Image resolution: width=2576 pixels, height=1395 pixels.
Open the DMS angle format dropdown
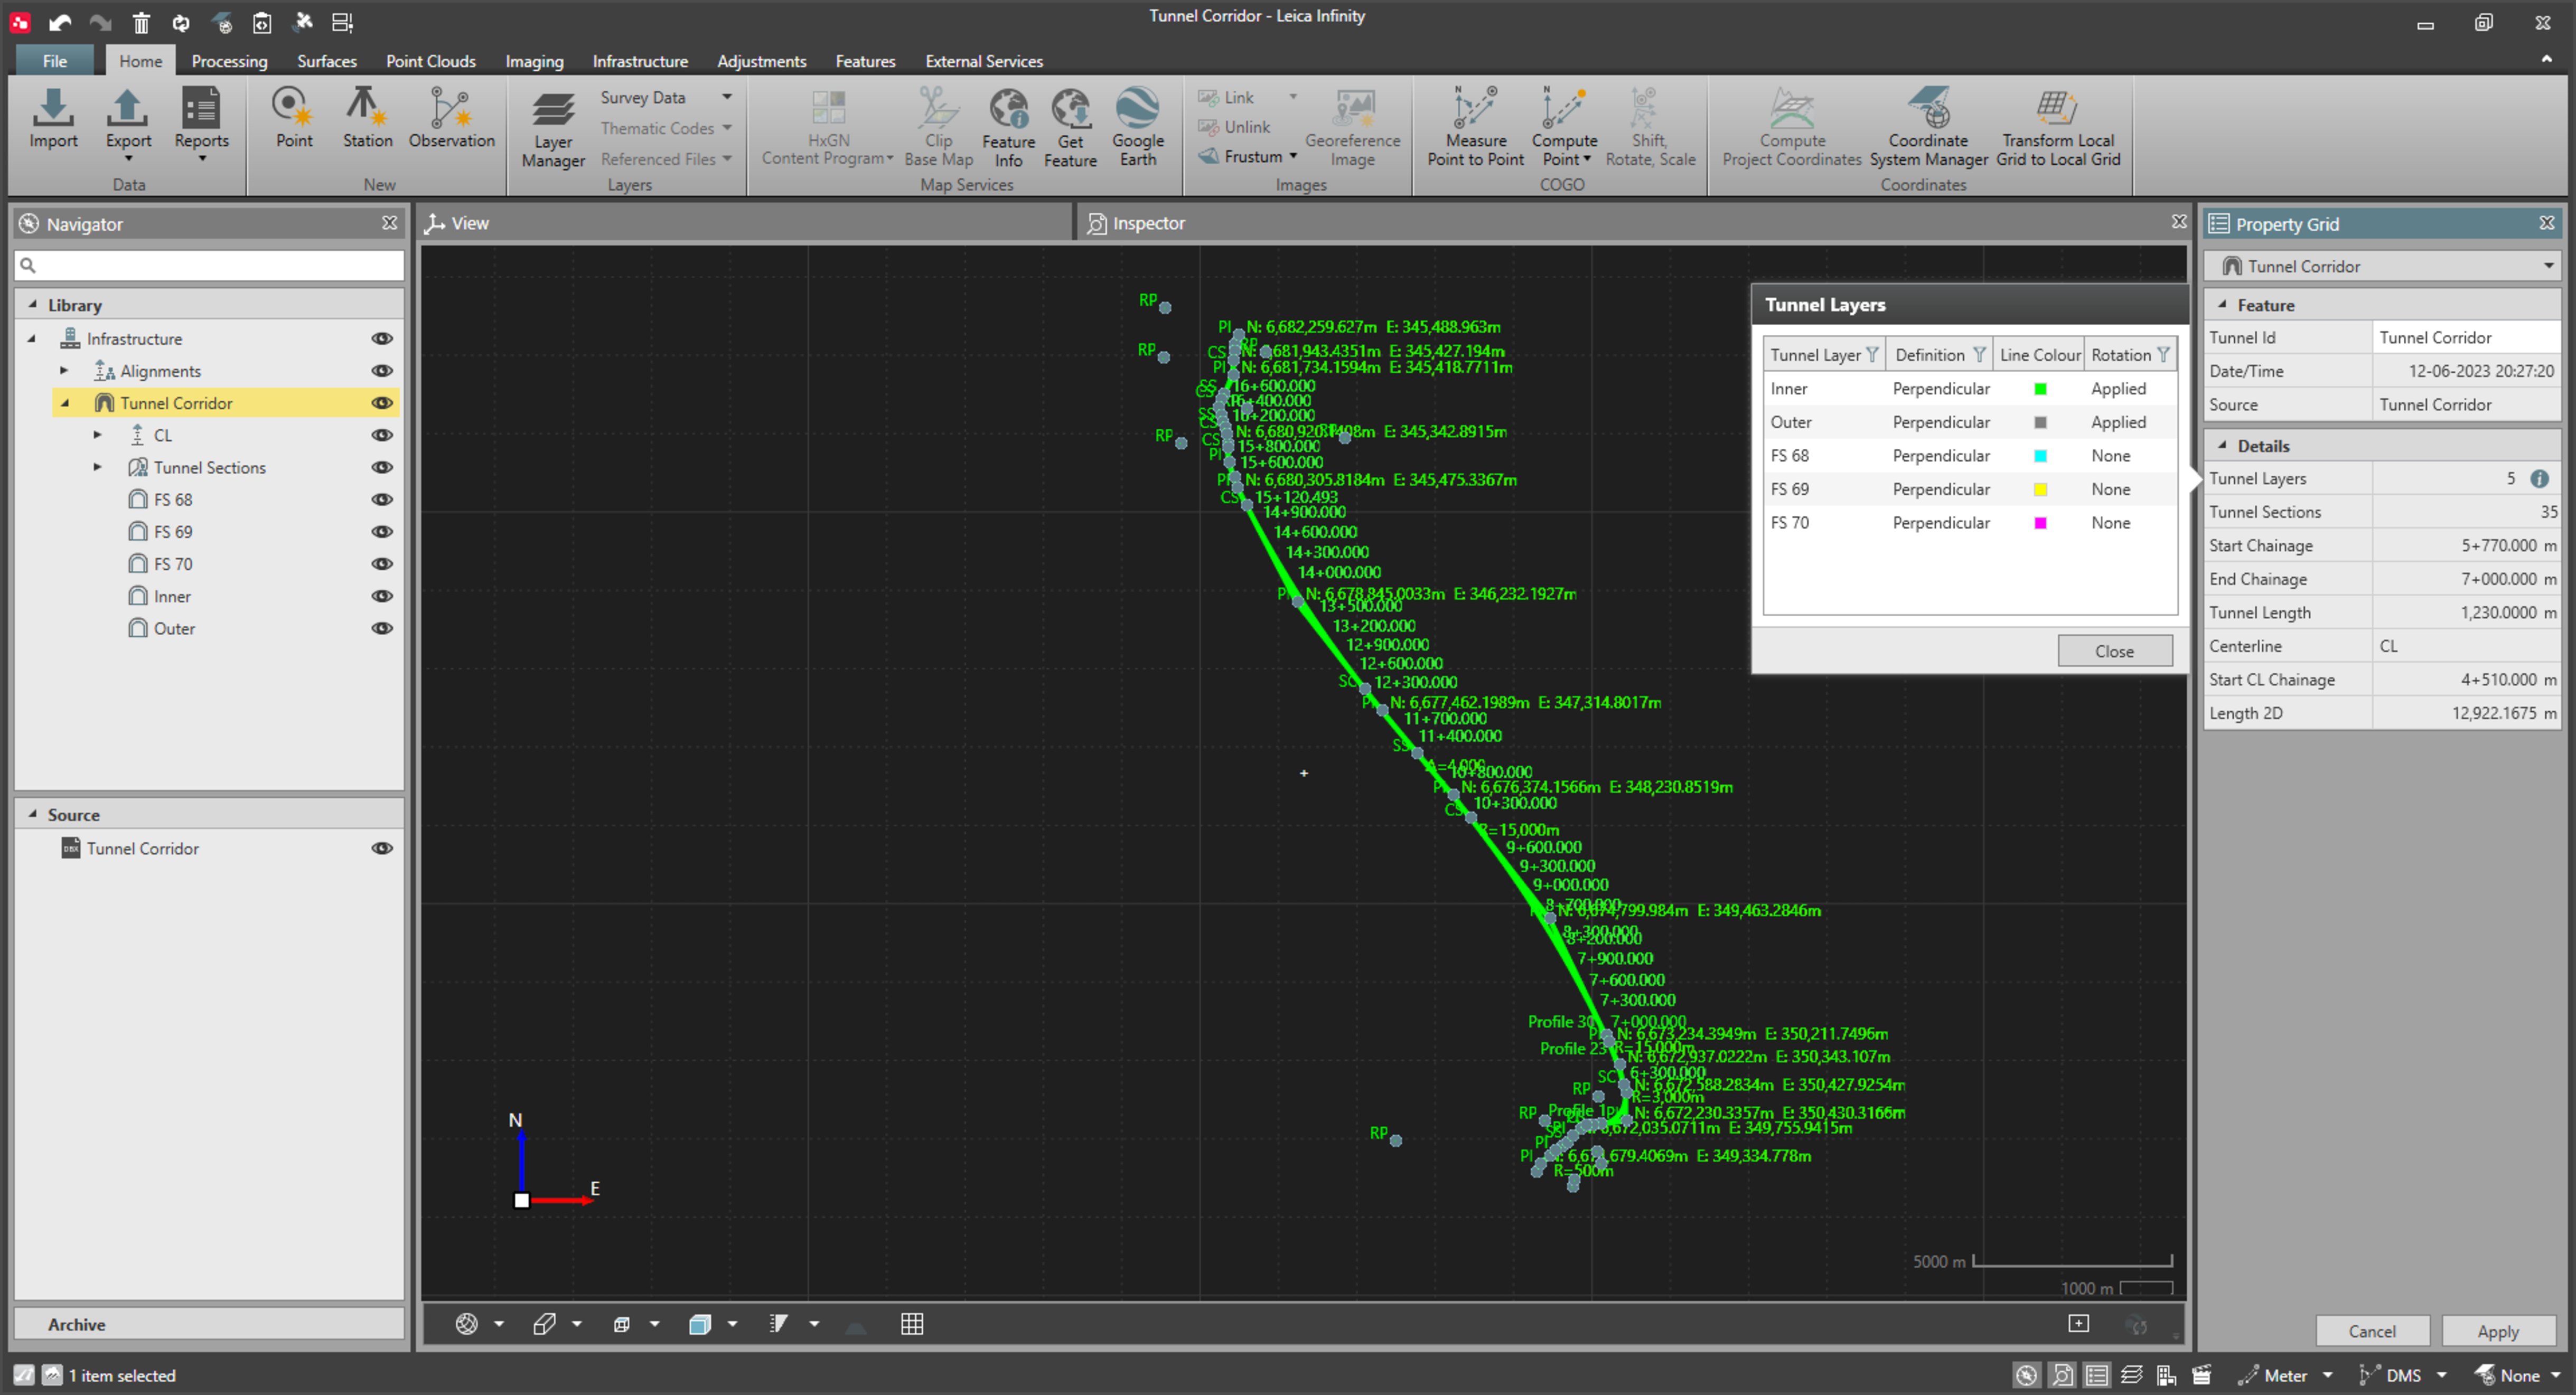[2441, 1376]
